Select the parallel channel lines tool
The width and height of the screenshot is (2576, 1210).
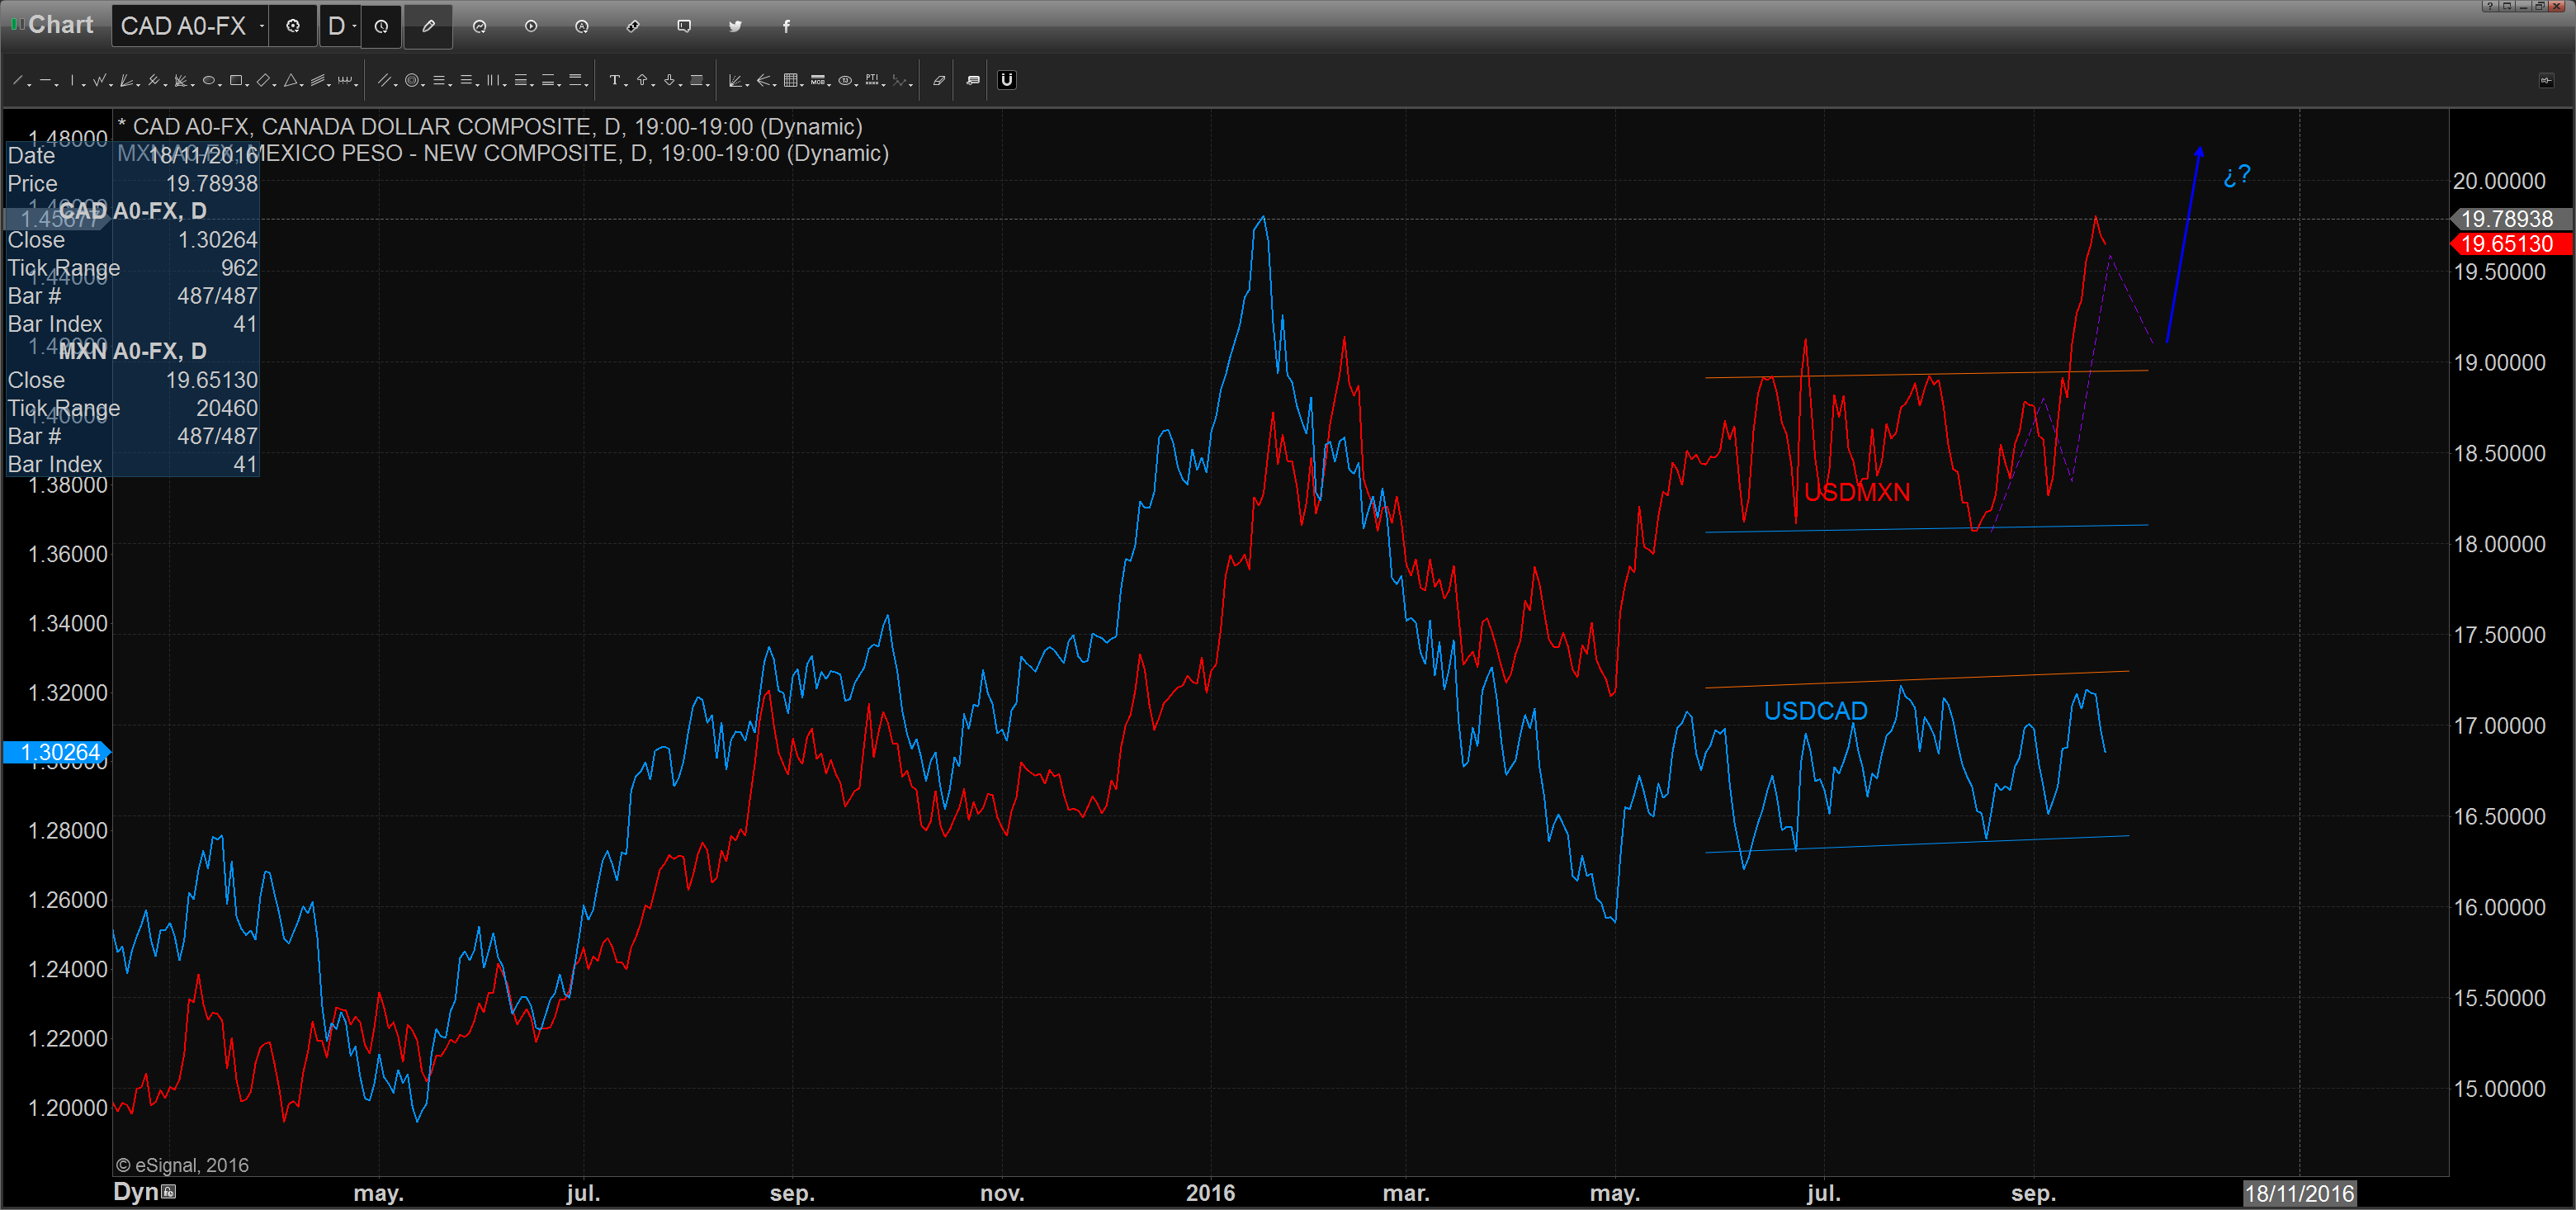point(318,80)
